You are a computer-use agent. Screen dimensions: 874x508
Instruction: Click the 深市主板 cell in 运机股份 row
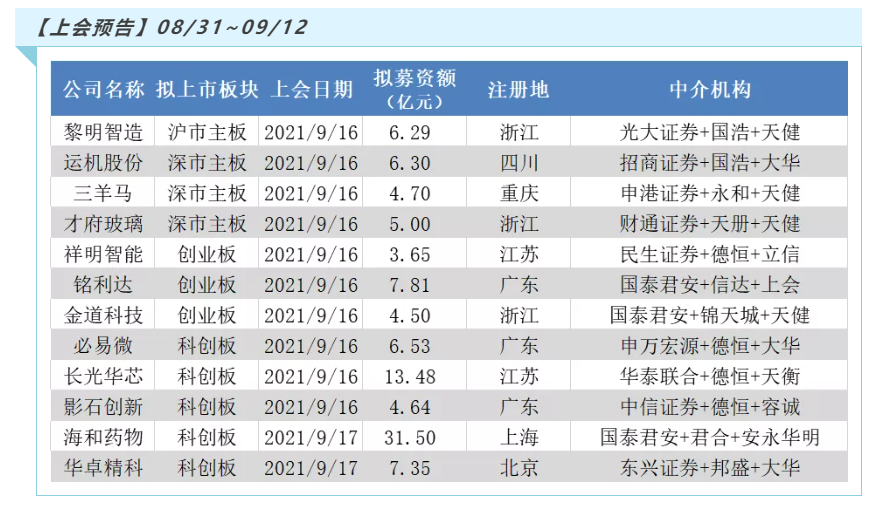point(207,163)
